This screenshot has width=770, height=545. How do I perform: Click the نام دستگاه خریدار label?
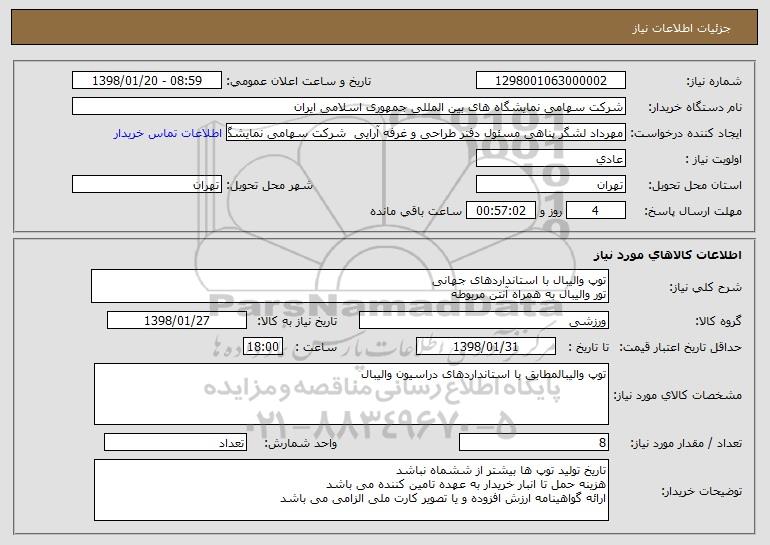coord(695,108)
